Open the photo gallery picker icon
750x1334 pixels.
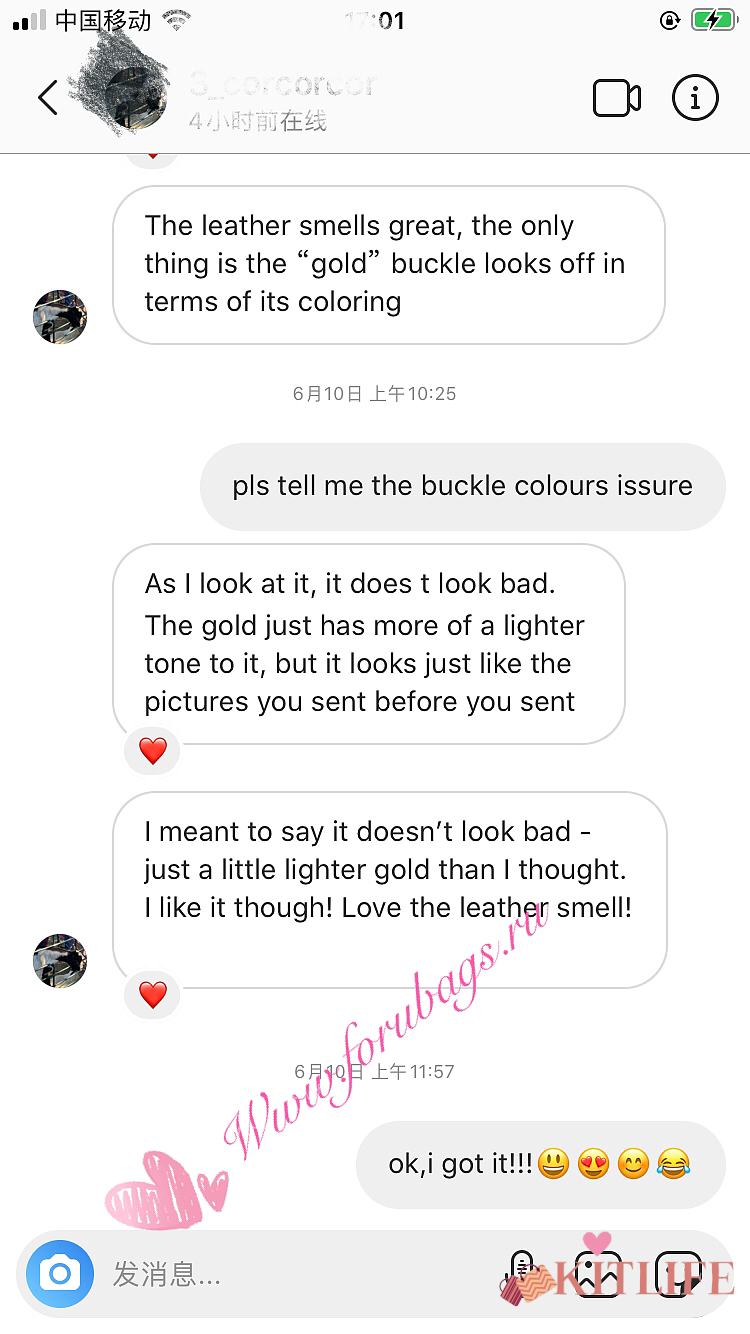pyautogui.click(x=598, y=1274)
